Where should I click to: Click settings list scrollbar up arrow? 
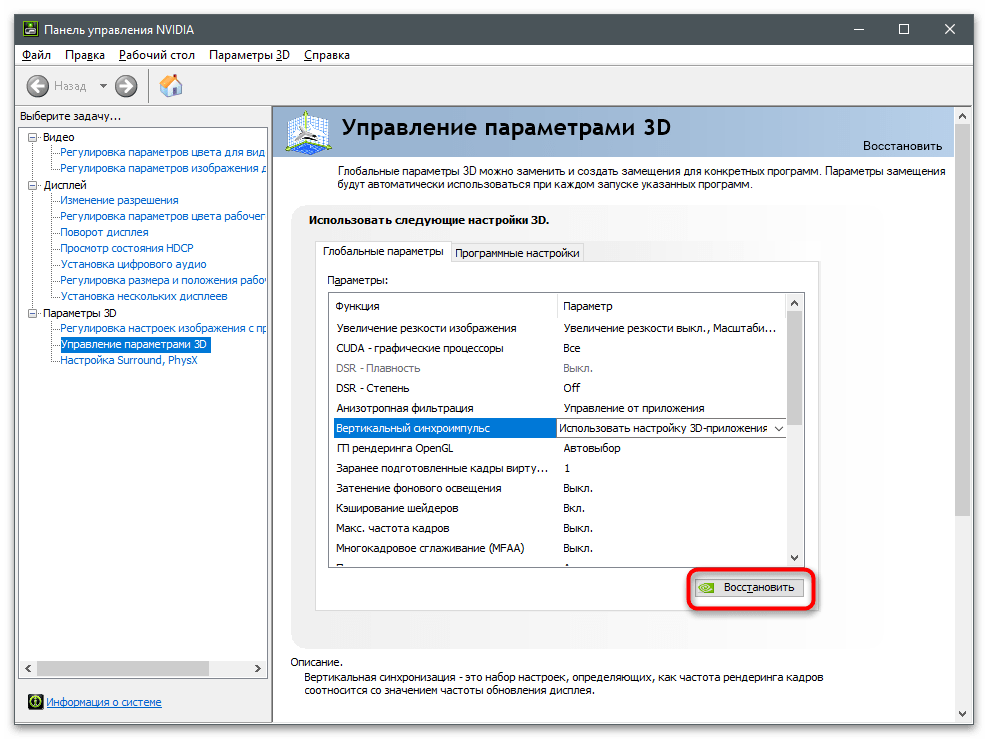(x=795, y=304)
